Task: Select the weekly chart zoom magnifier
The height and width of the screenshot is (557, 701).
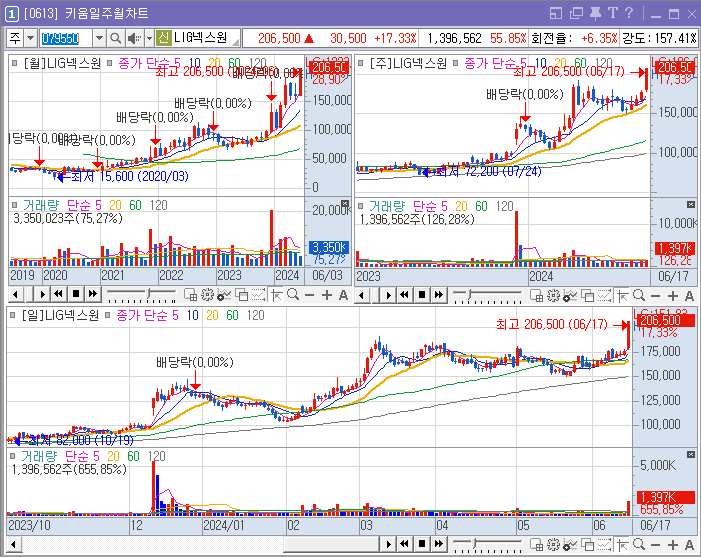Action: point(639,295)
